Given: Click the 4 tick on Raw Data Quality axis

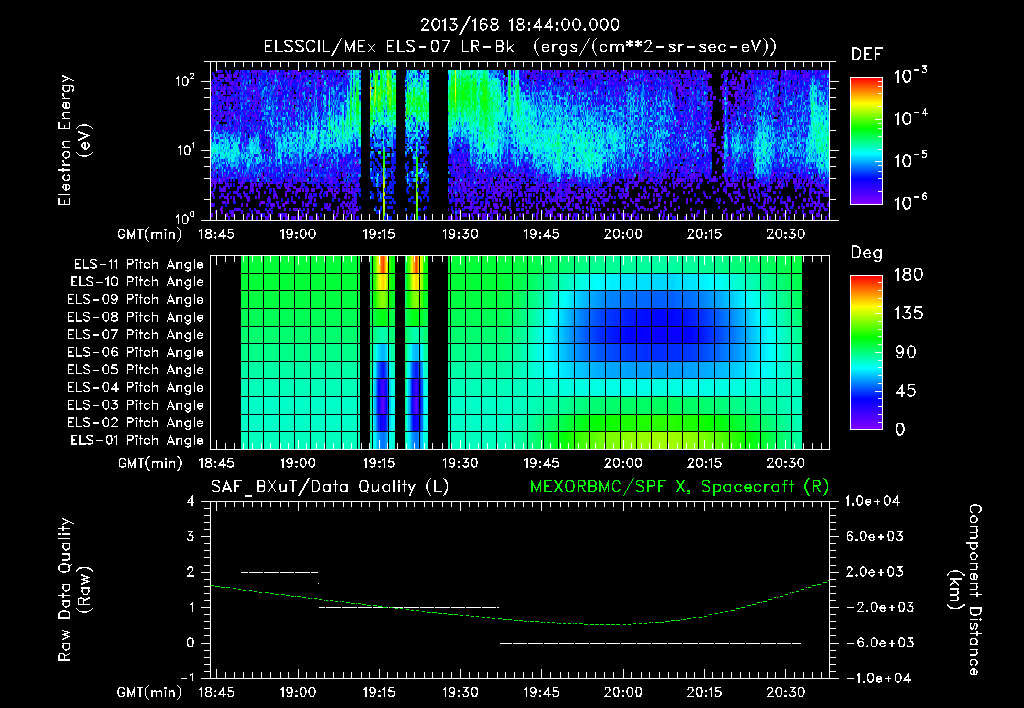Looking at the screenshot, I should (190, 501).
